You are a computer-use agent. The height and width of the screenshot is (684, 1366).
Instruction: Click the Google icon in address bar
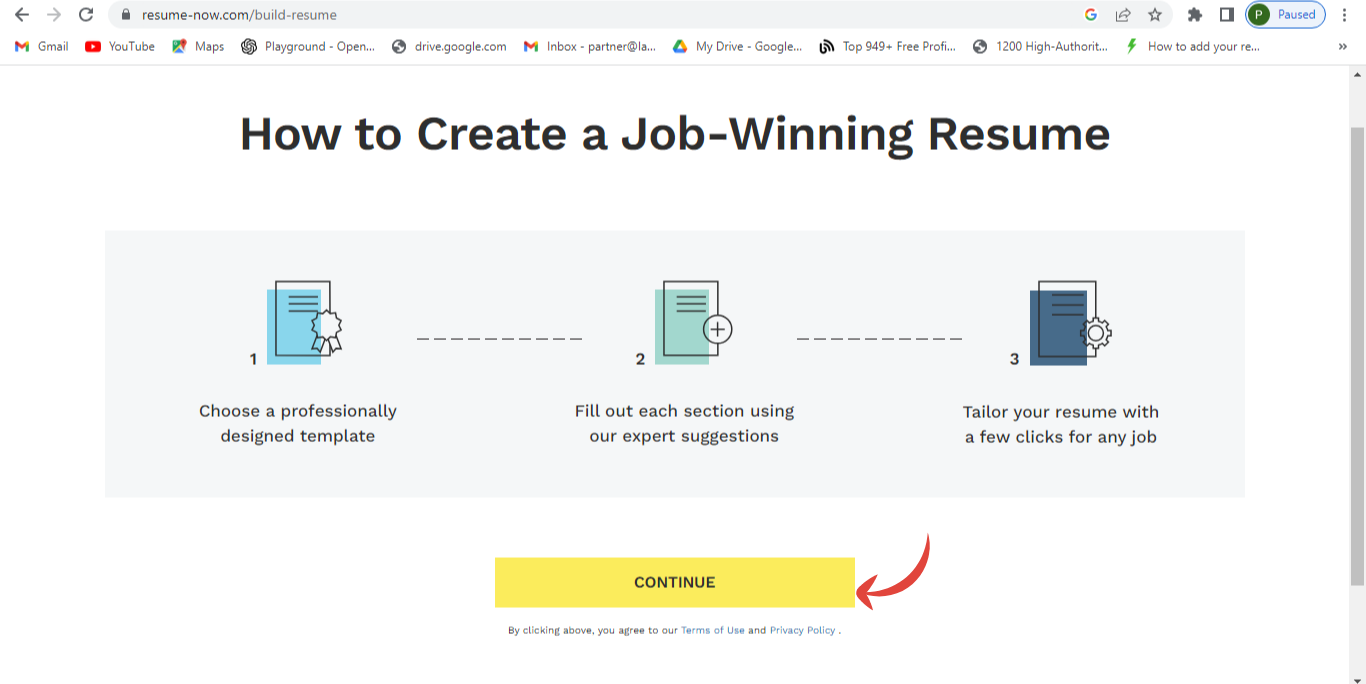point(1091,15)
